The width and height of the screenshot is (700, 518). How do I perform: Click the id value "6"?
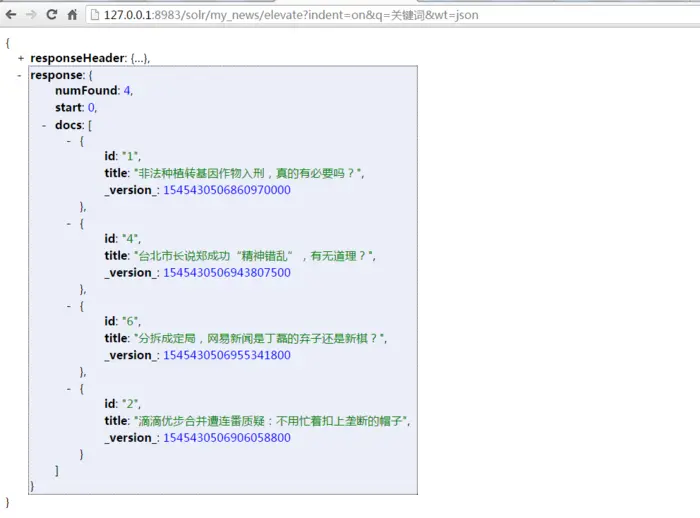coord(130,322)
